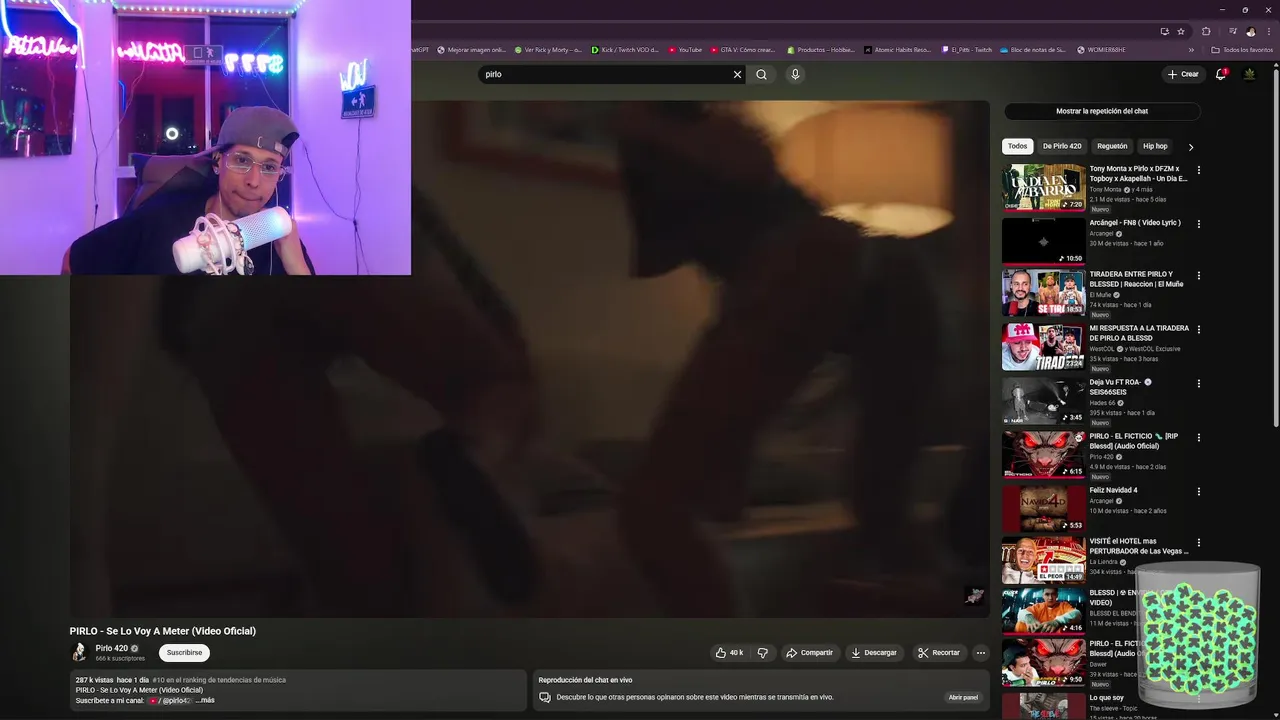Click the Descargar button
The width and height of the screenshot is (1280, 720).
[873, 653]
